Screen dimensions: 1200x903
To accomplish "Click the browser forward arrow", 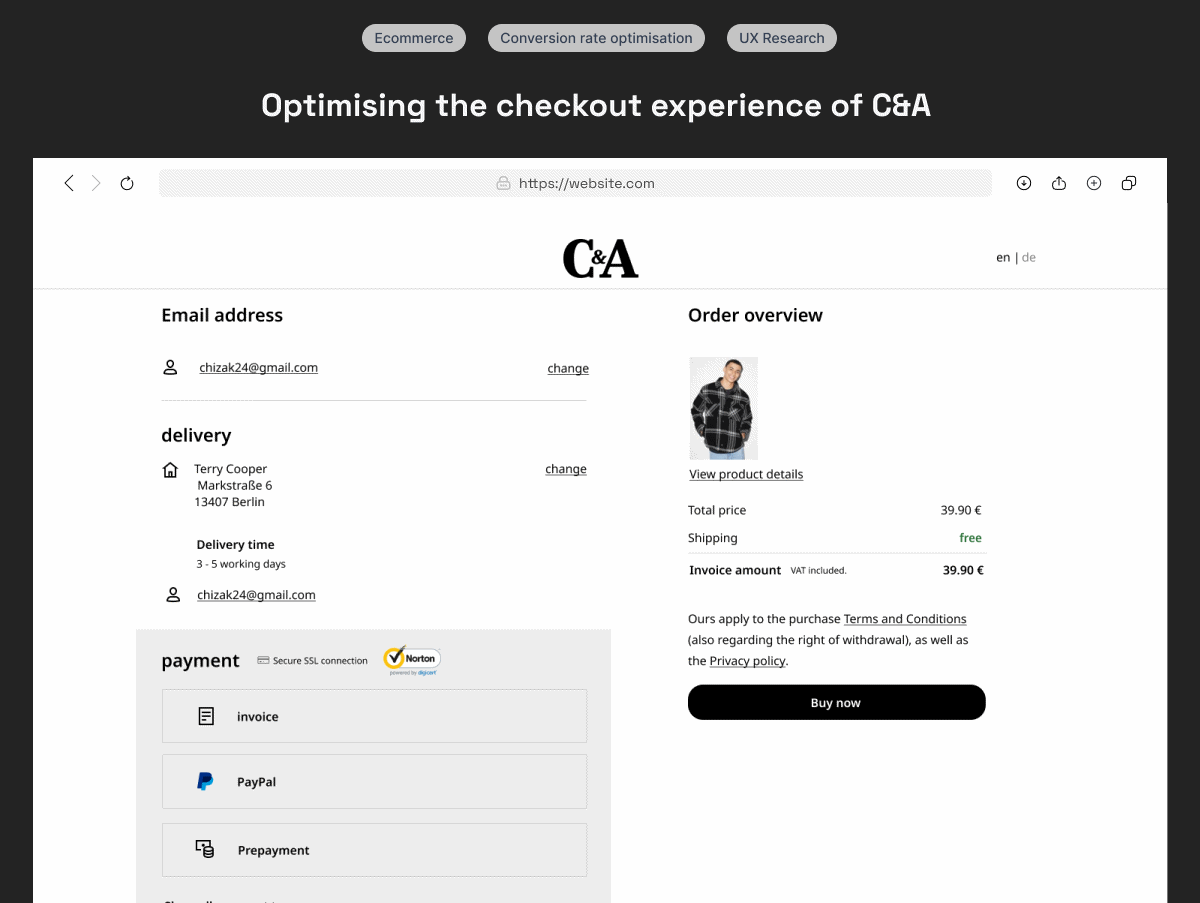I will (96, 183).
